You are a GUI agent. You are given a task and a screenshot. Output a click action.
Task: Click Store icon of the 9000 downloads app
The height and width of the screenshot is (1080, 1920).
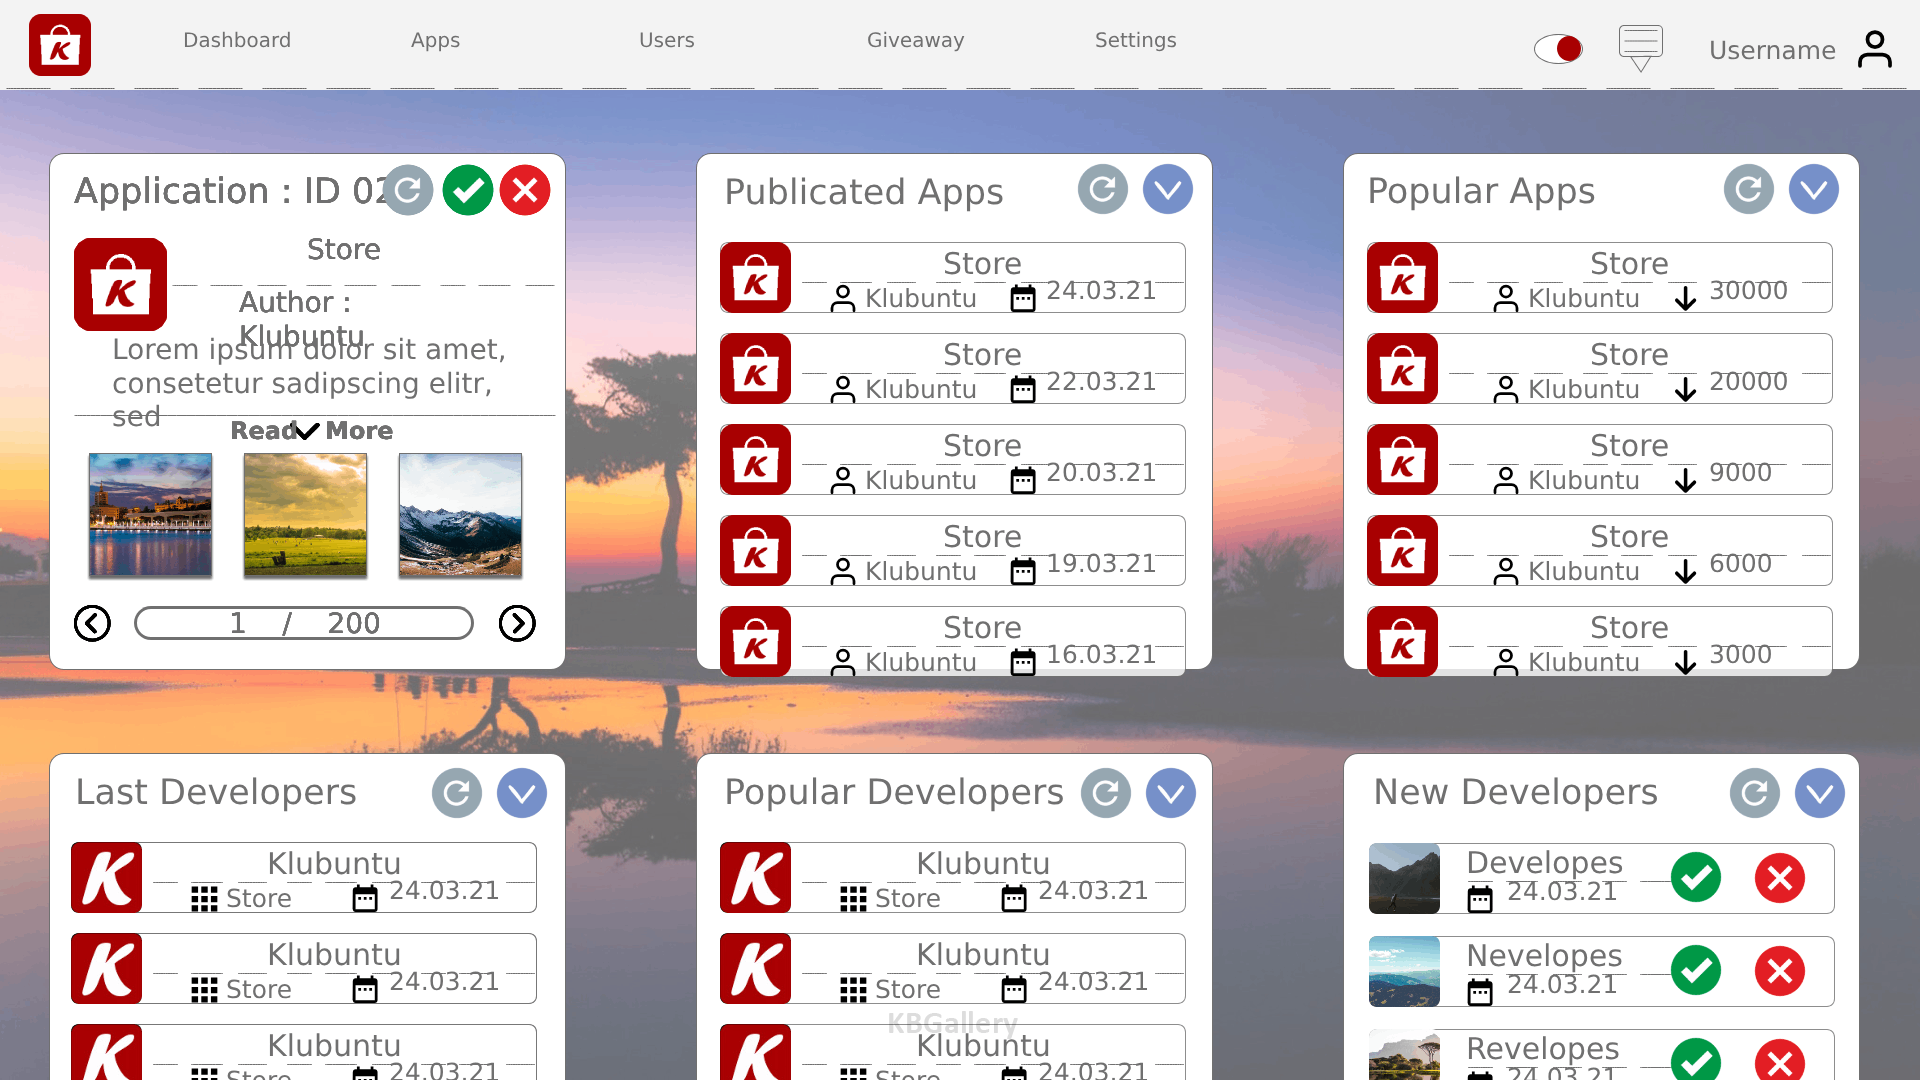tap(1403, 460)
